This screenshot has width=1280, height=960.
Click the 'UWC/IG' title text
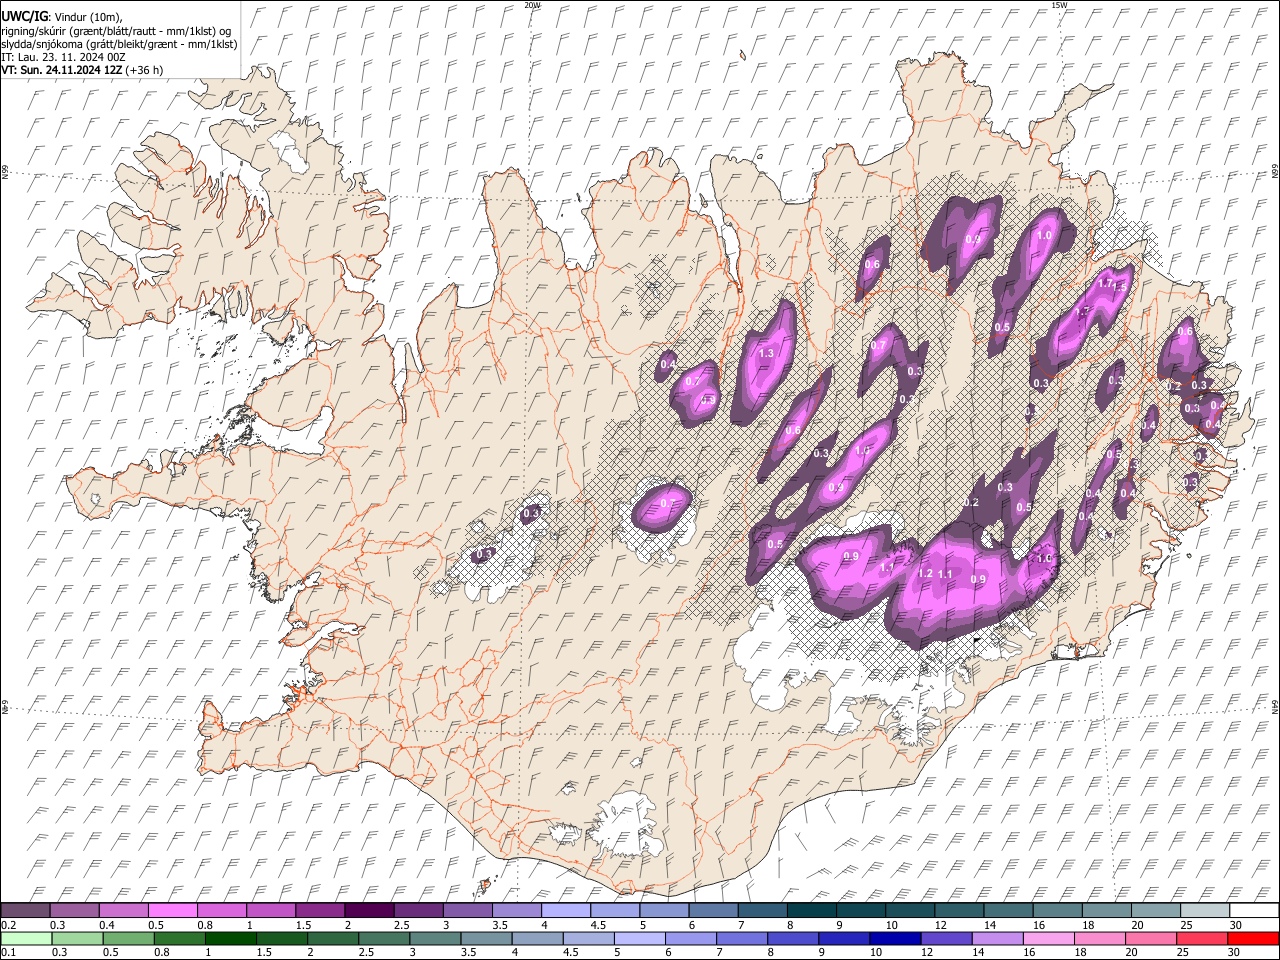(23, 16)
